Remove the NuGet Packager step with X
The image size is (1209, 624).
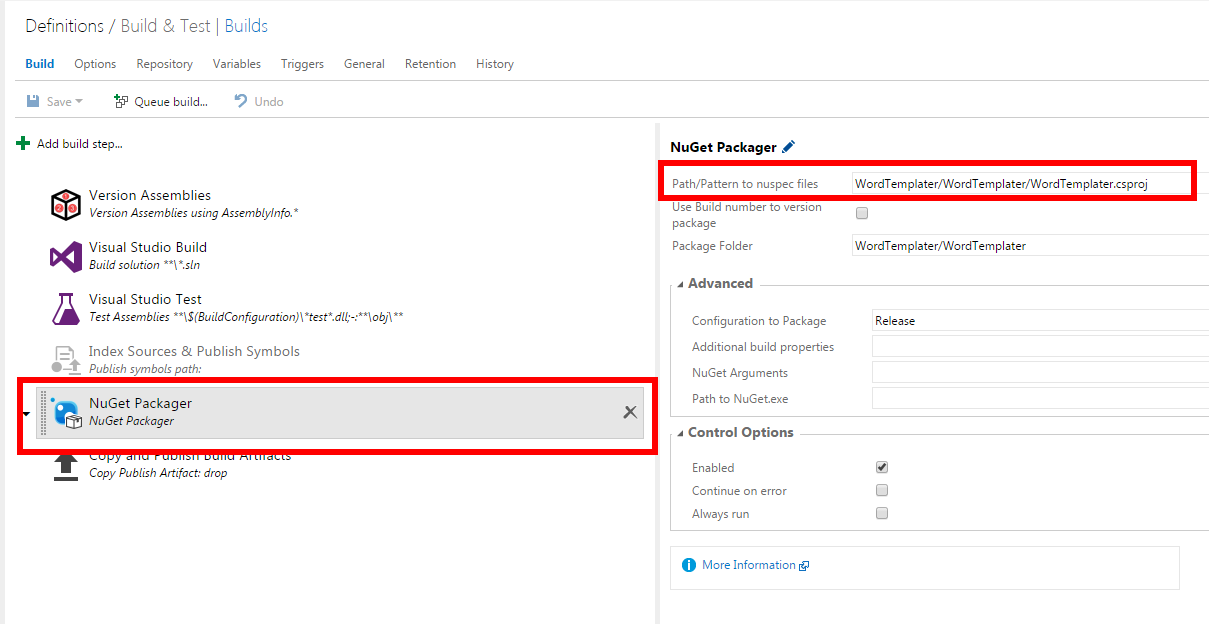[630, 412]
